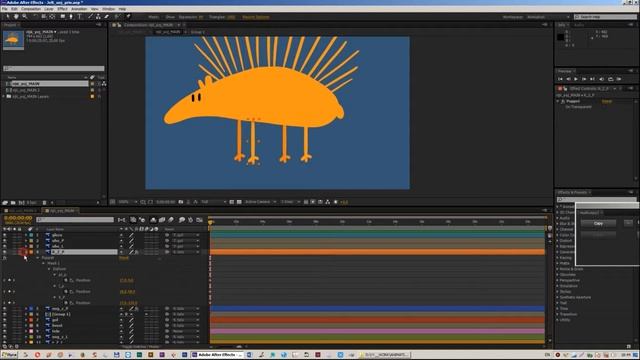Screen dimensions: 640x360
Task: Hide layer 10 with its eye icon
Action: [x=4, y=337]
